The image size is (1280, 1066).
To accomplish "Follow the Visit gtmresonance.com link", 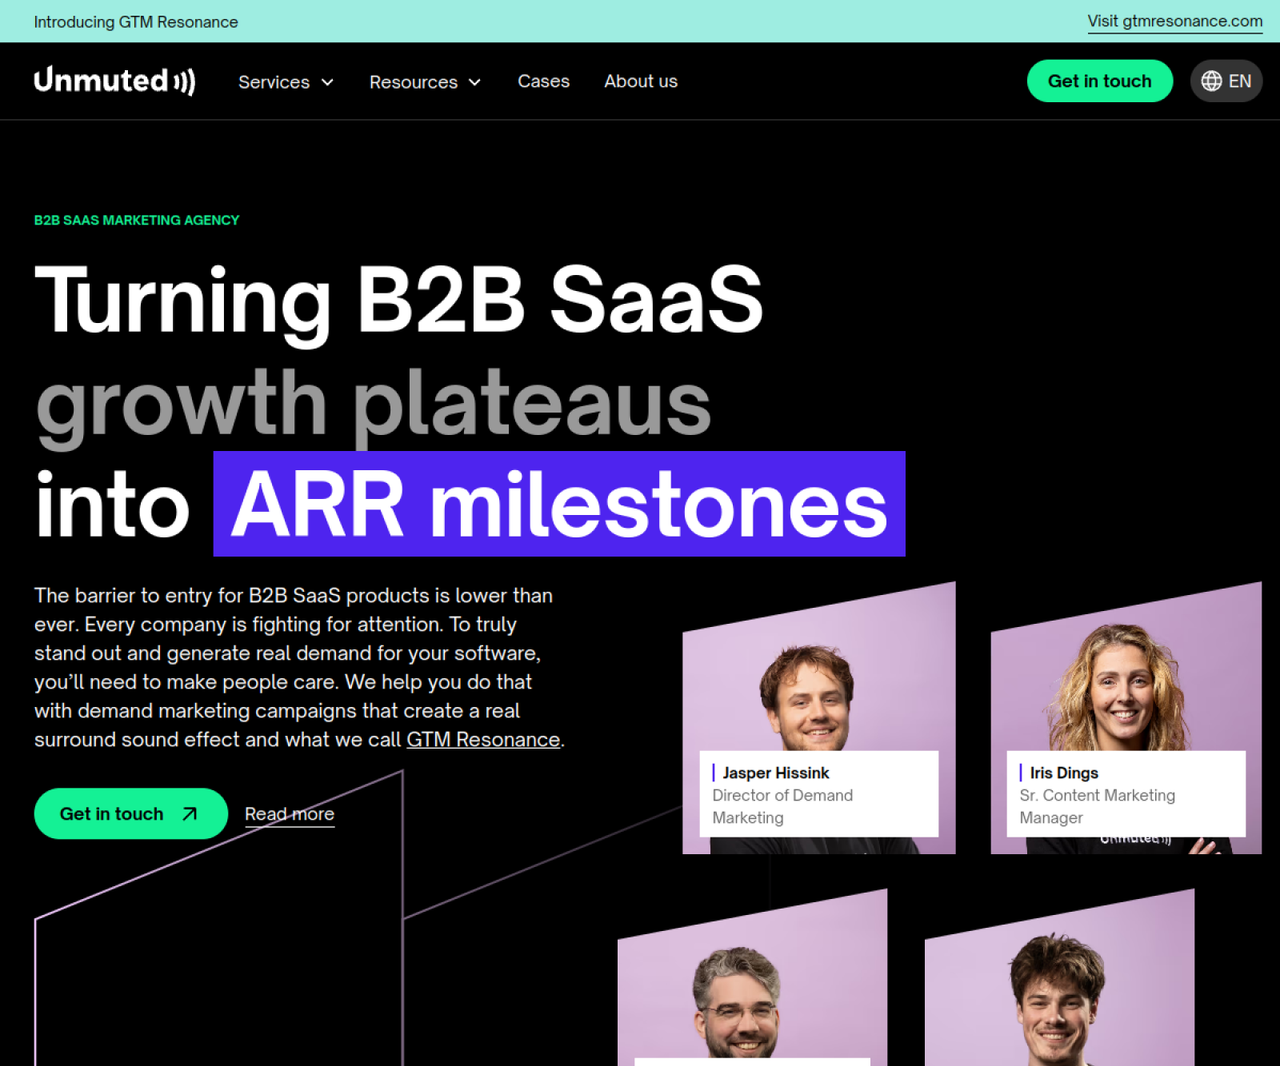I will click(1175, 21).
